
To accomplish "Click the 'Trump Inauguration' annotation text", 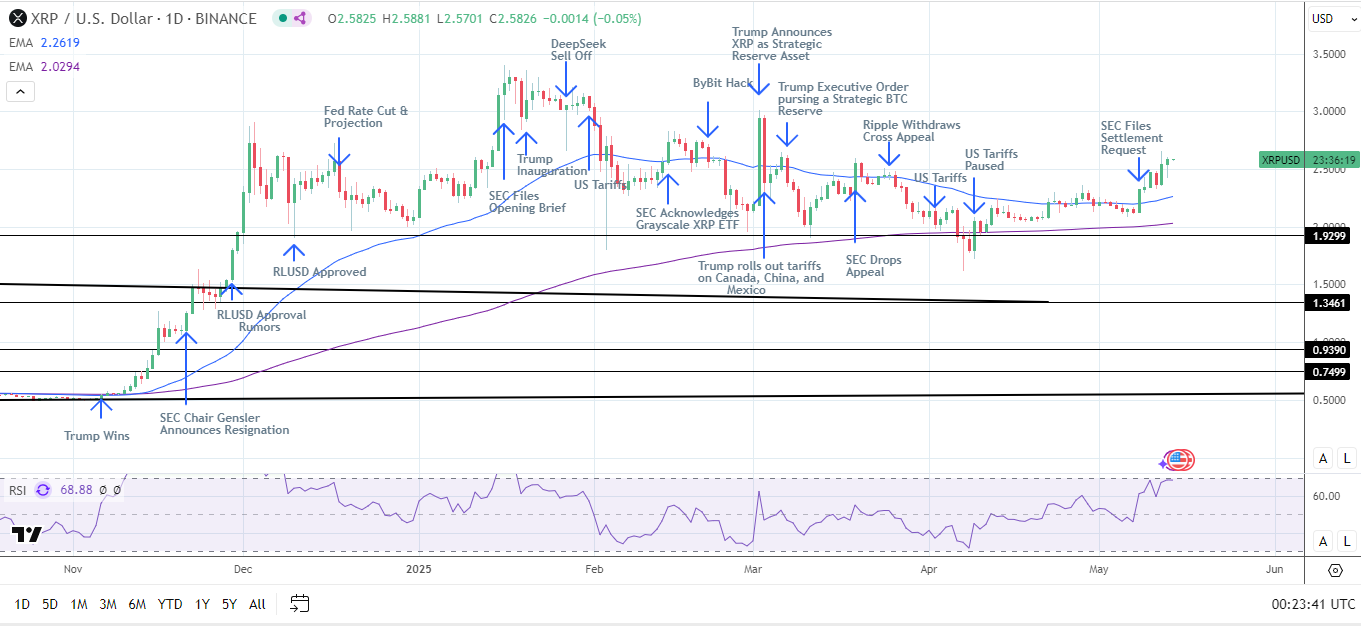I will (552, 165).
